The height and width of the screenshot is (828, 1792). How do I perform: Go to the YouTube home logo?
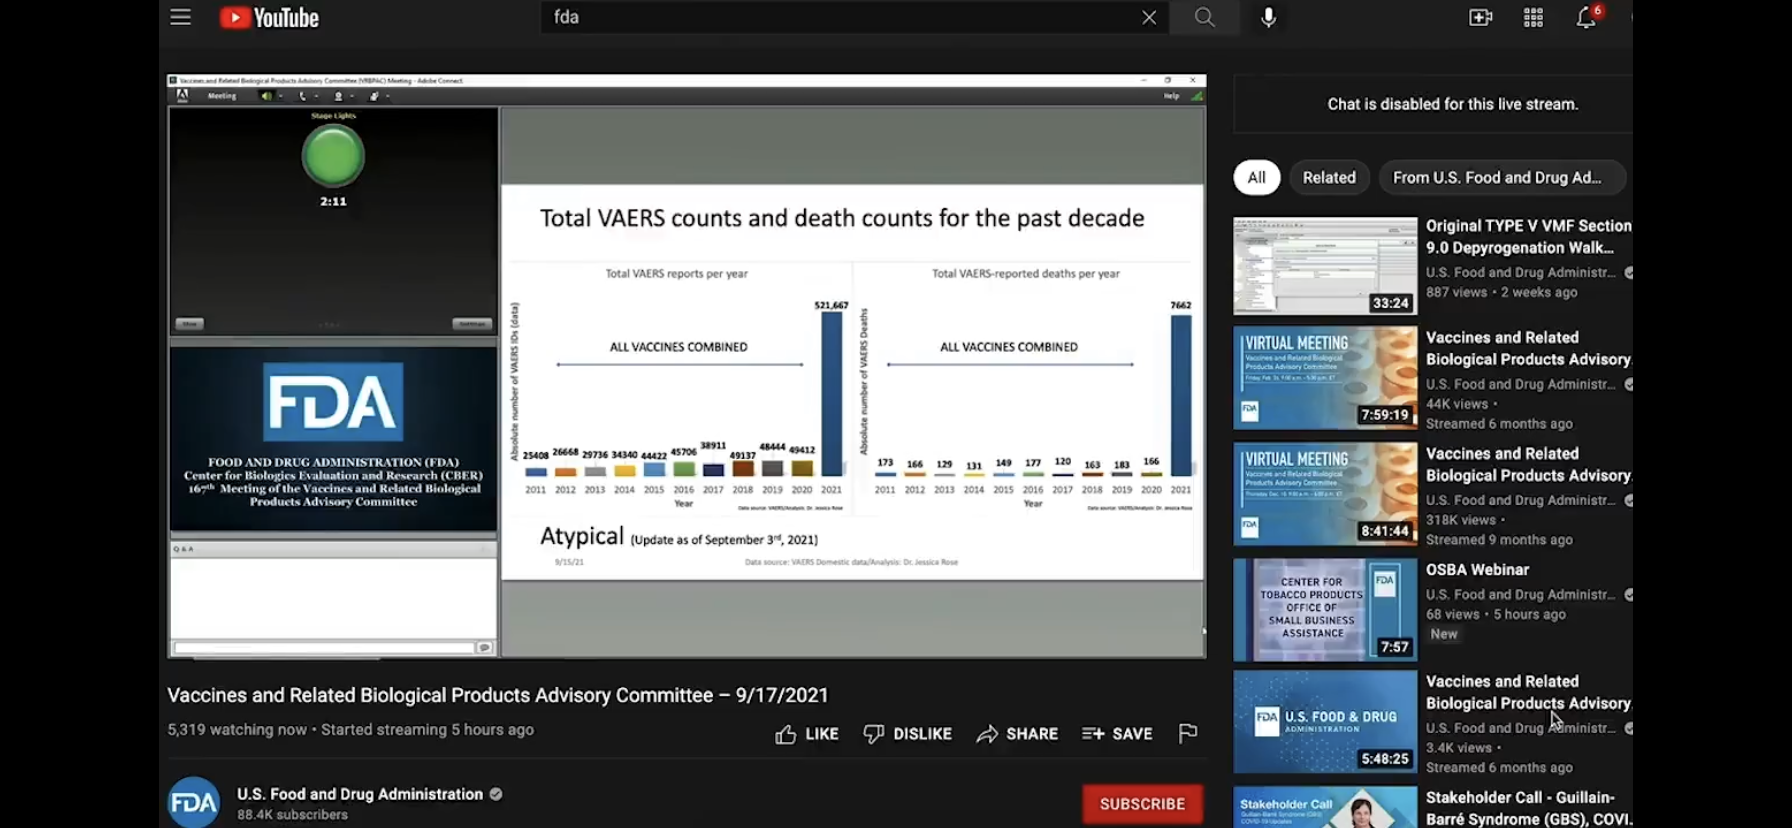[269, 17]
